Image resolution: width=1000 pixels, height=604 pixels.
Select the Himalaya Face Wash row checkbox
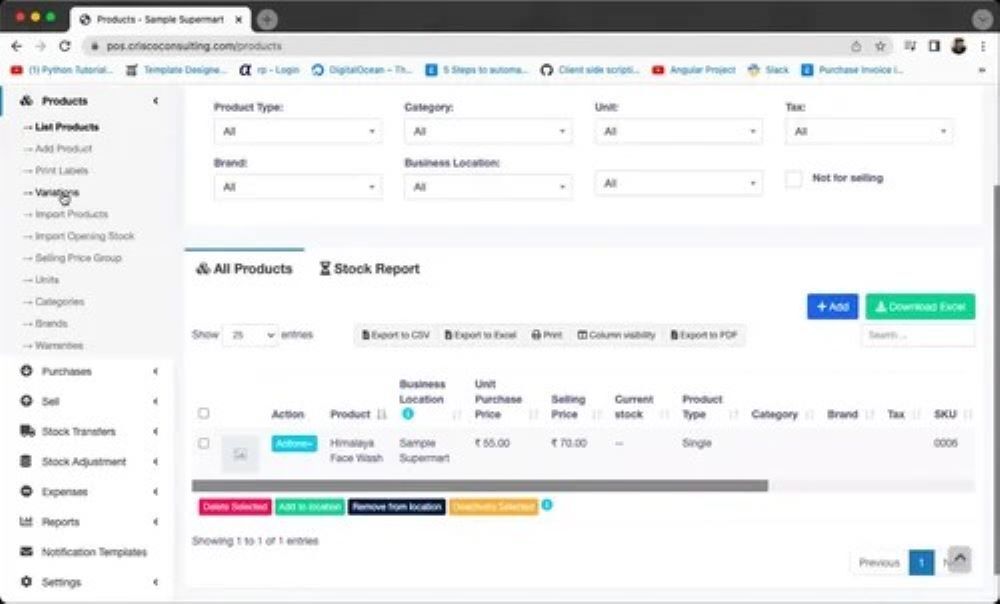(x=204, y=443)
